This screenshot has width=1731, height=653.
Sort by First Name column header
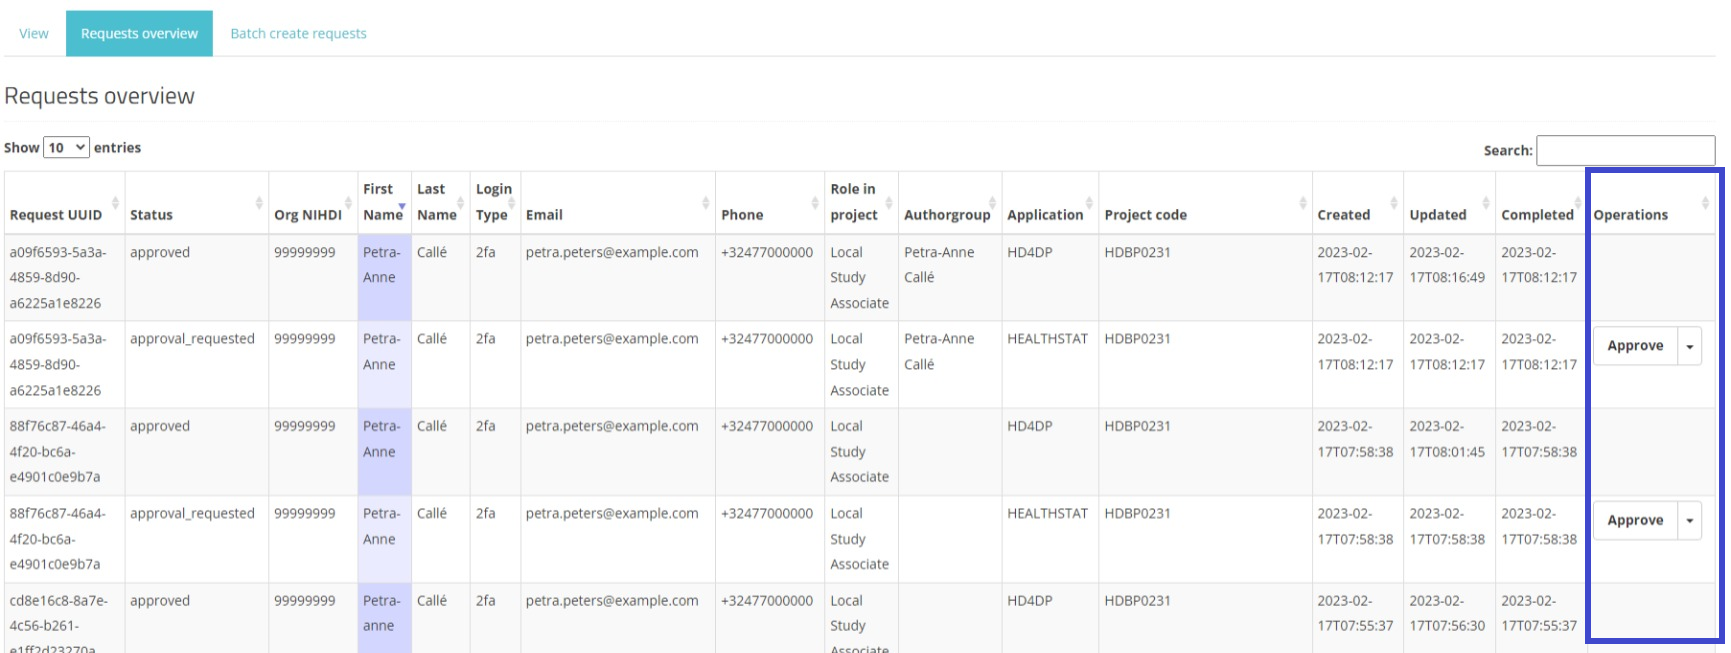click(382, 202)
